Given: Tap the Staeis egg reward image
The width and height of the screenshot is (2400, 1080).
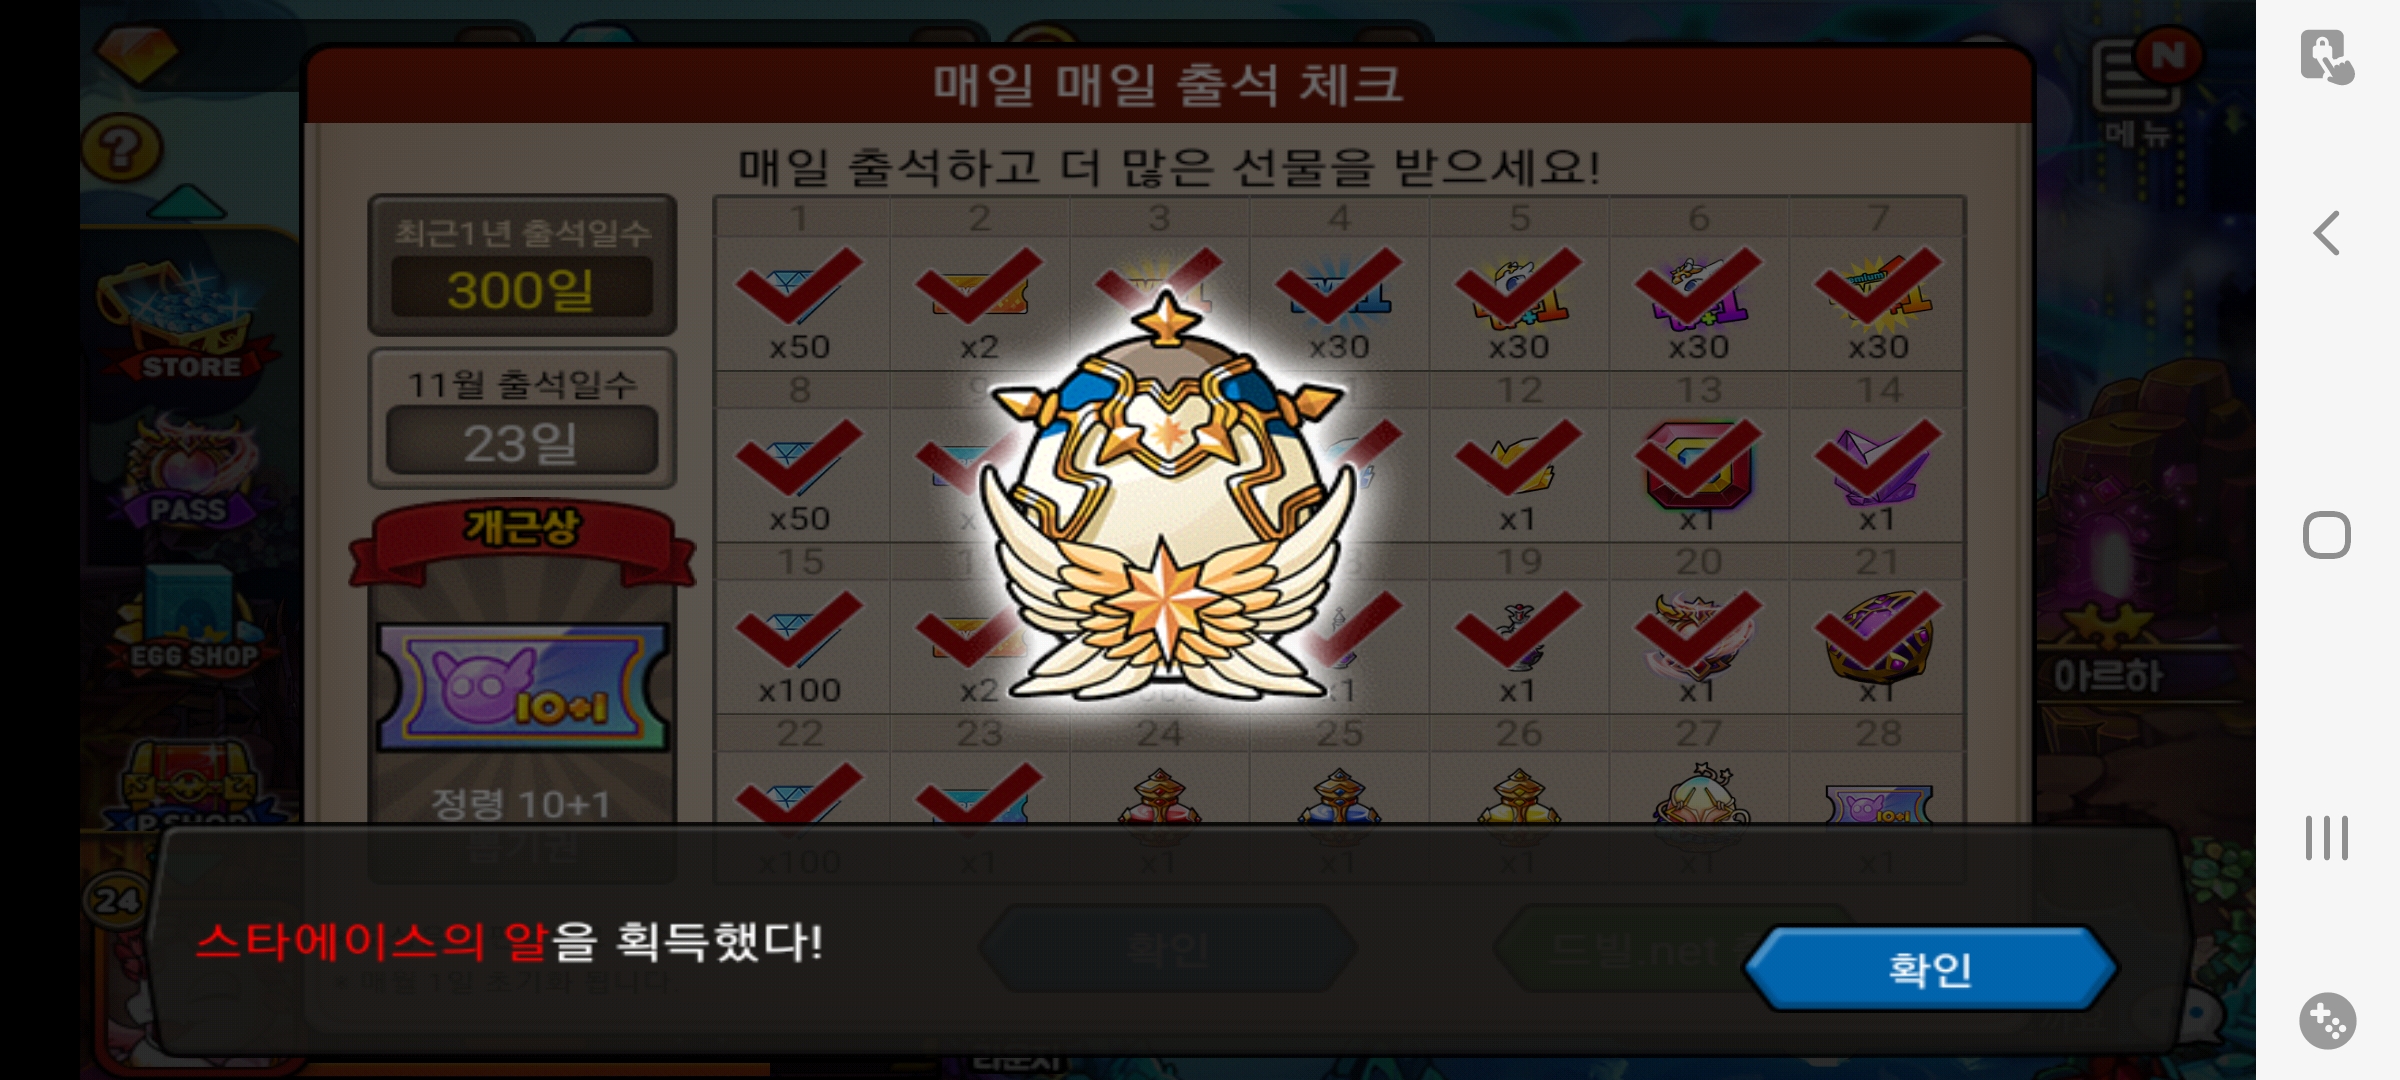Looking at the screenshot, I should [1166, 497].
